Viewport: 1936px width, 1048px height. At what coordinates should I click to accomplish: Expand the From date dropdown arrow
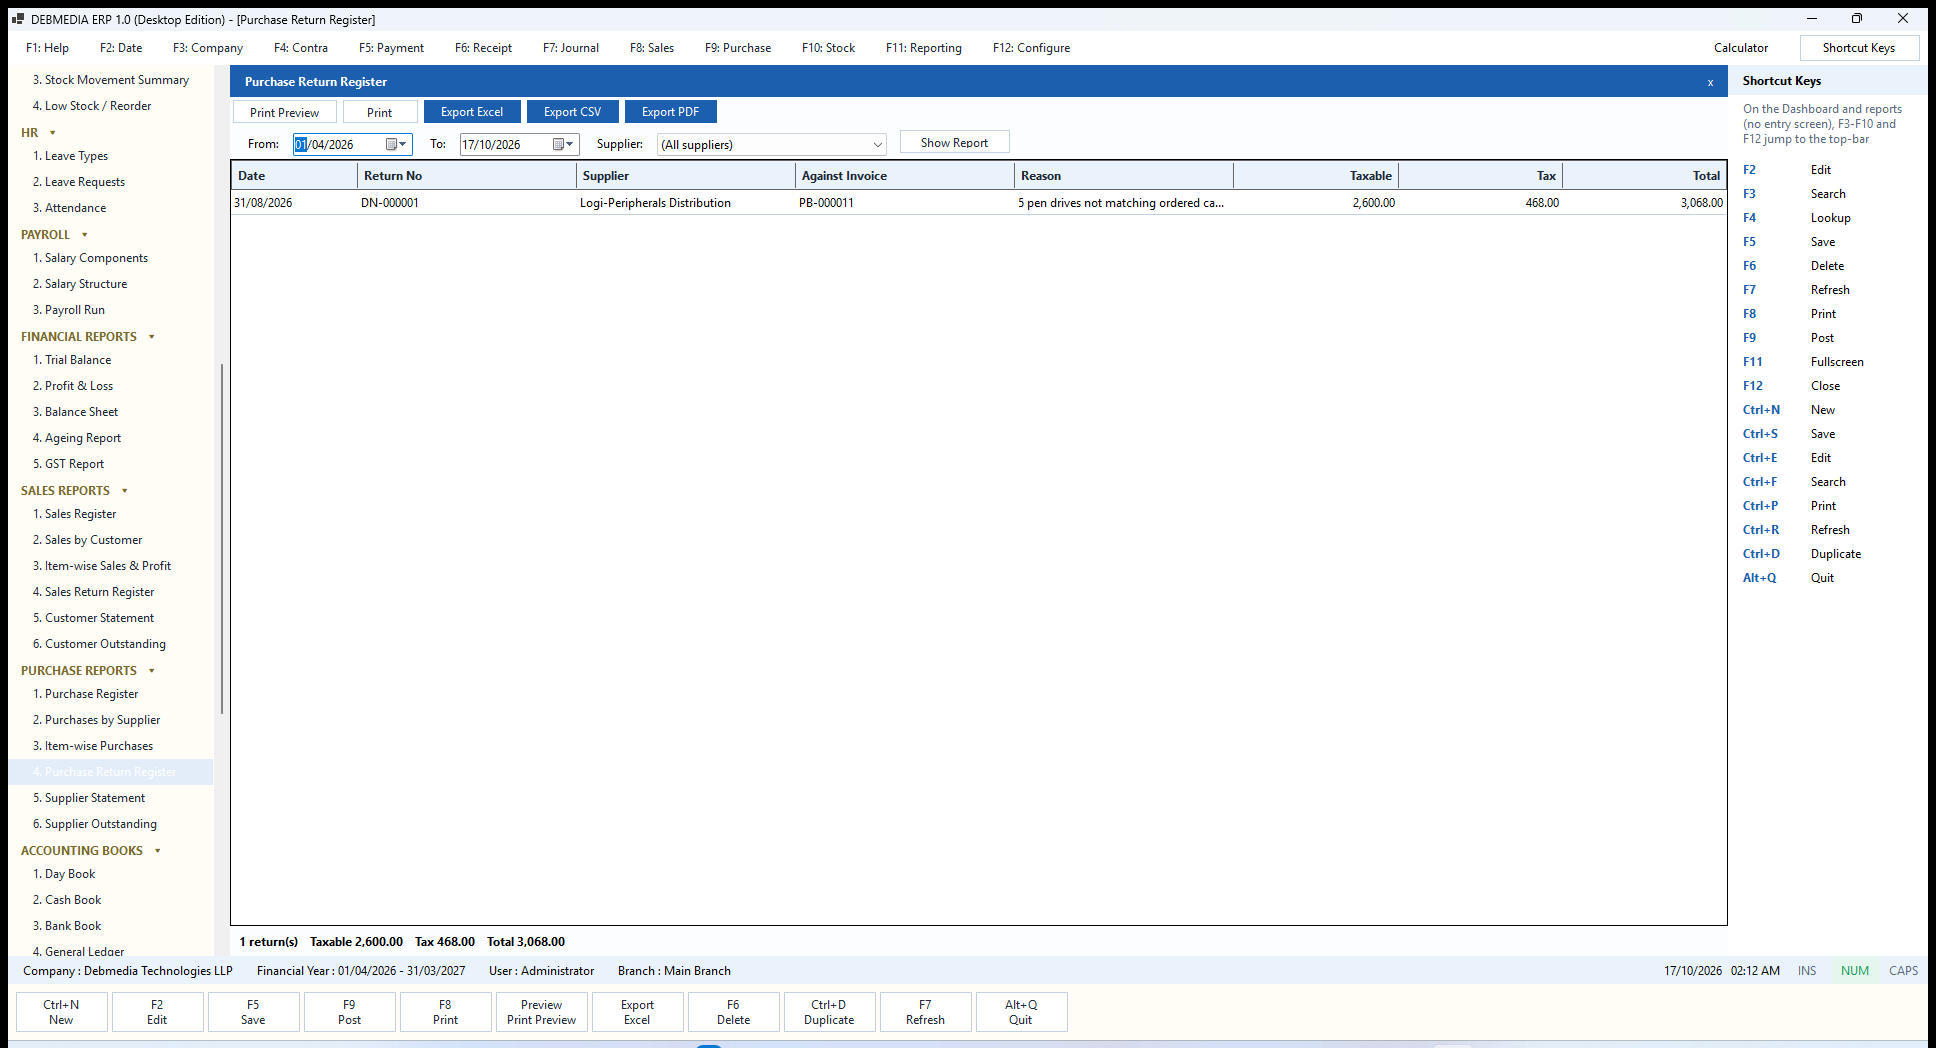pyautogui.click(x=403, y=144)
